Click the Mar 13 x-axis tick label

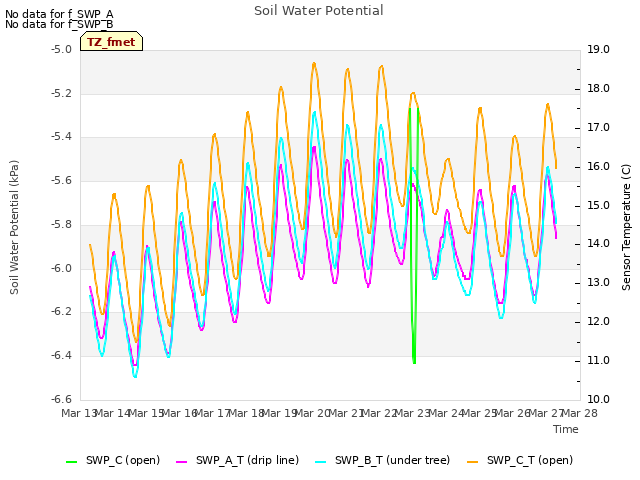tap(78, 413)
